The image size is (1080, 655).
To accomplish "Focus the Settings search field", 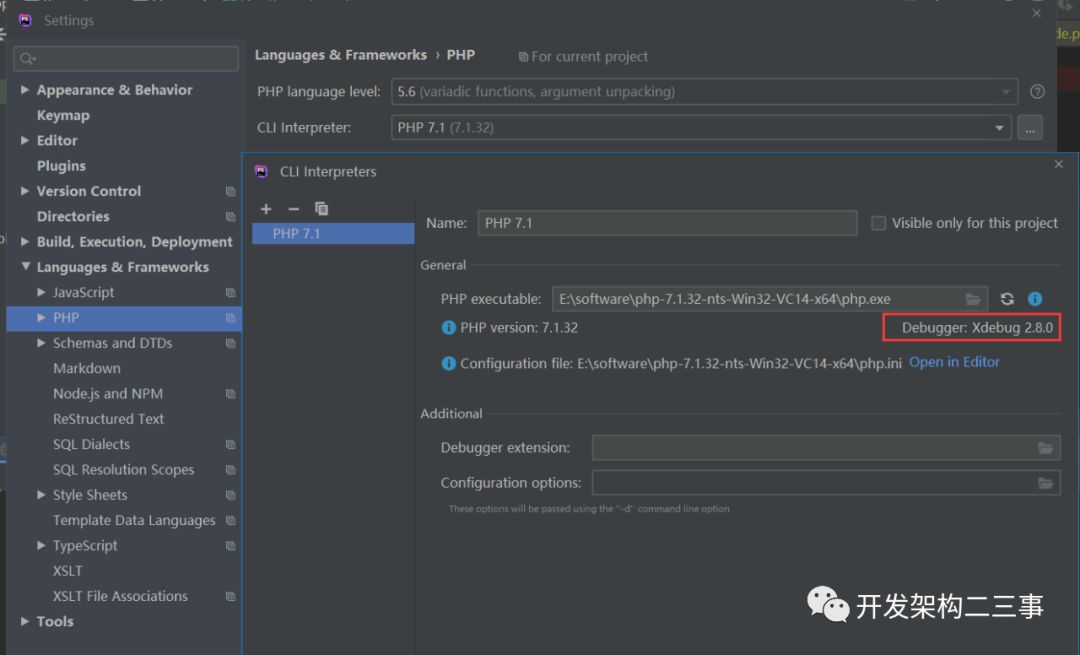I will [126, 59].
